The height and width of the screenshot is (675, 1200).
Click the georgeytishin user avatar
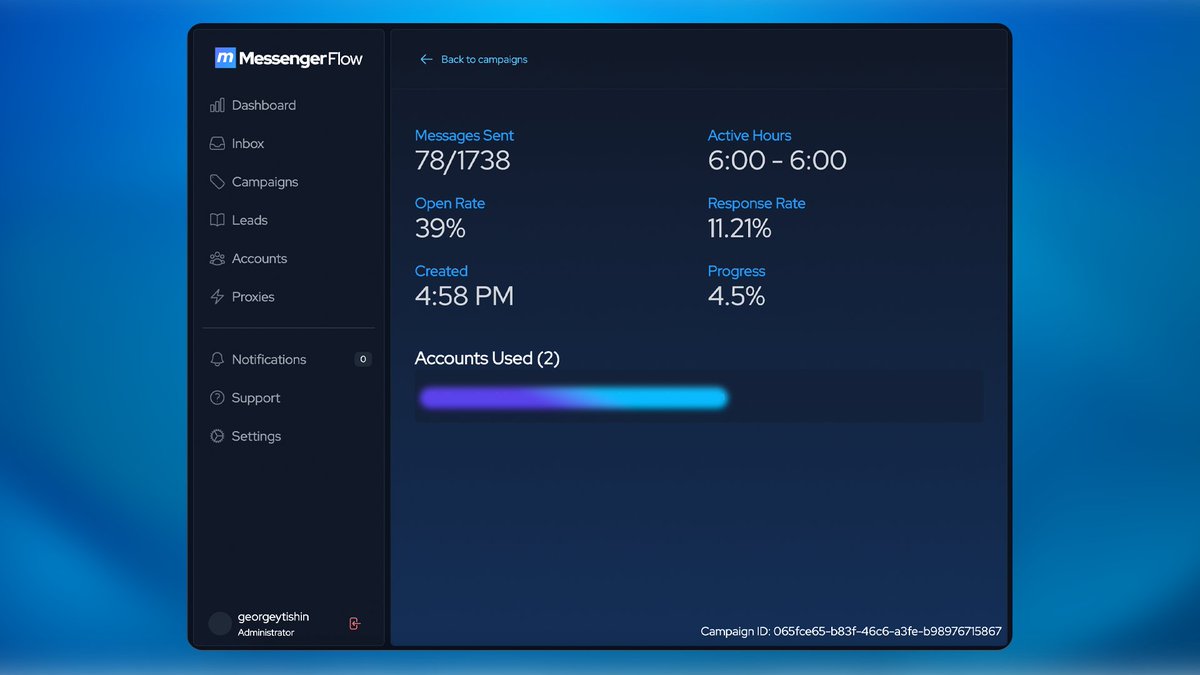coord(219,623)
